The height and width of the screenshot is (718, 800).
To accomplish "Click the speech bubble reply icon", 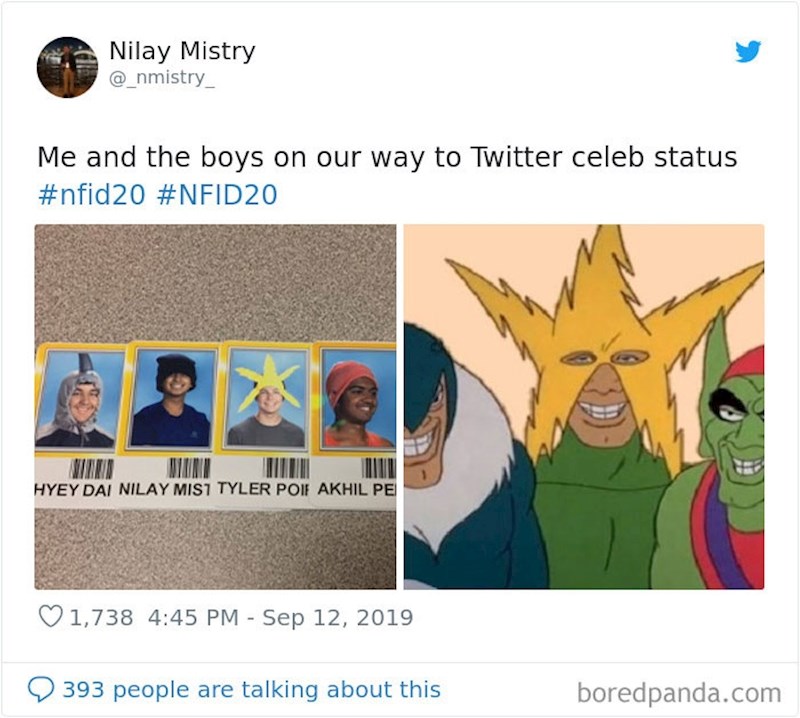I will [40, 689].
